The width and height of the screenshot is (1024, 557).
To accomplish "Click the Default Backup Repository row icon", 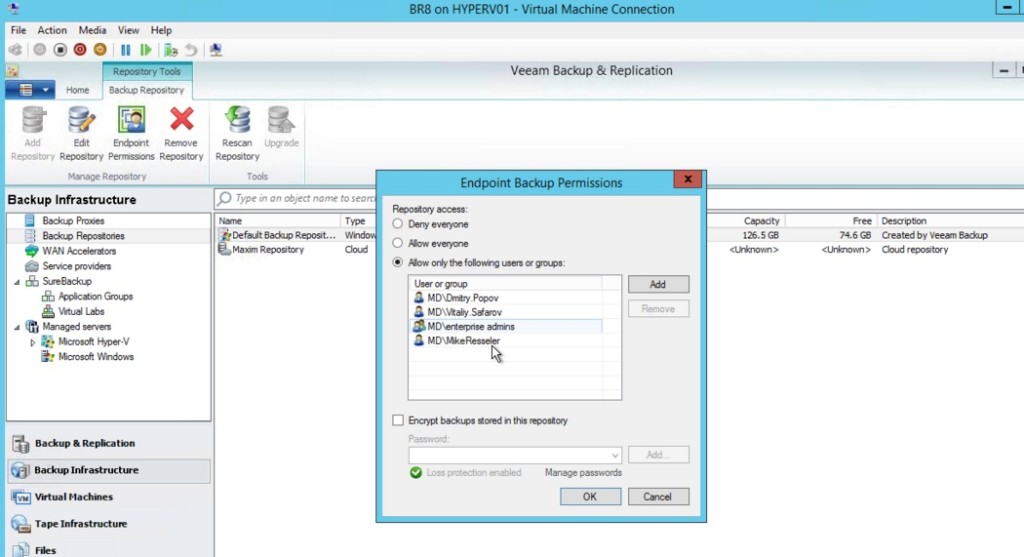I will 224,235.
